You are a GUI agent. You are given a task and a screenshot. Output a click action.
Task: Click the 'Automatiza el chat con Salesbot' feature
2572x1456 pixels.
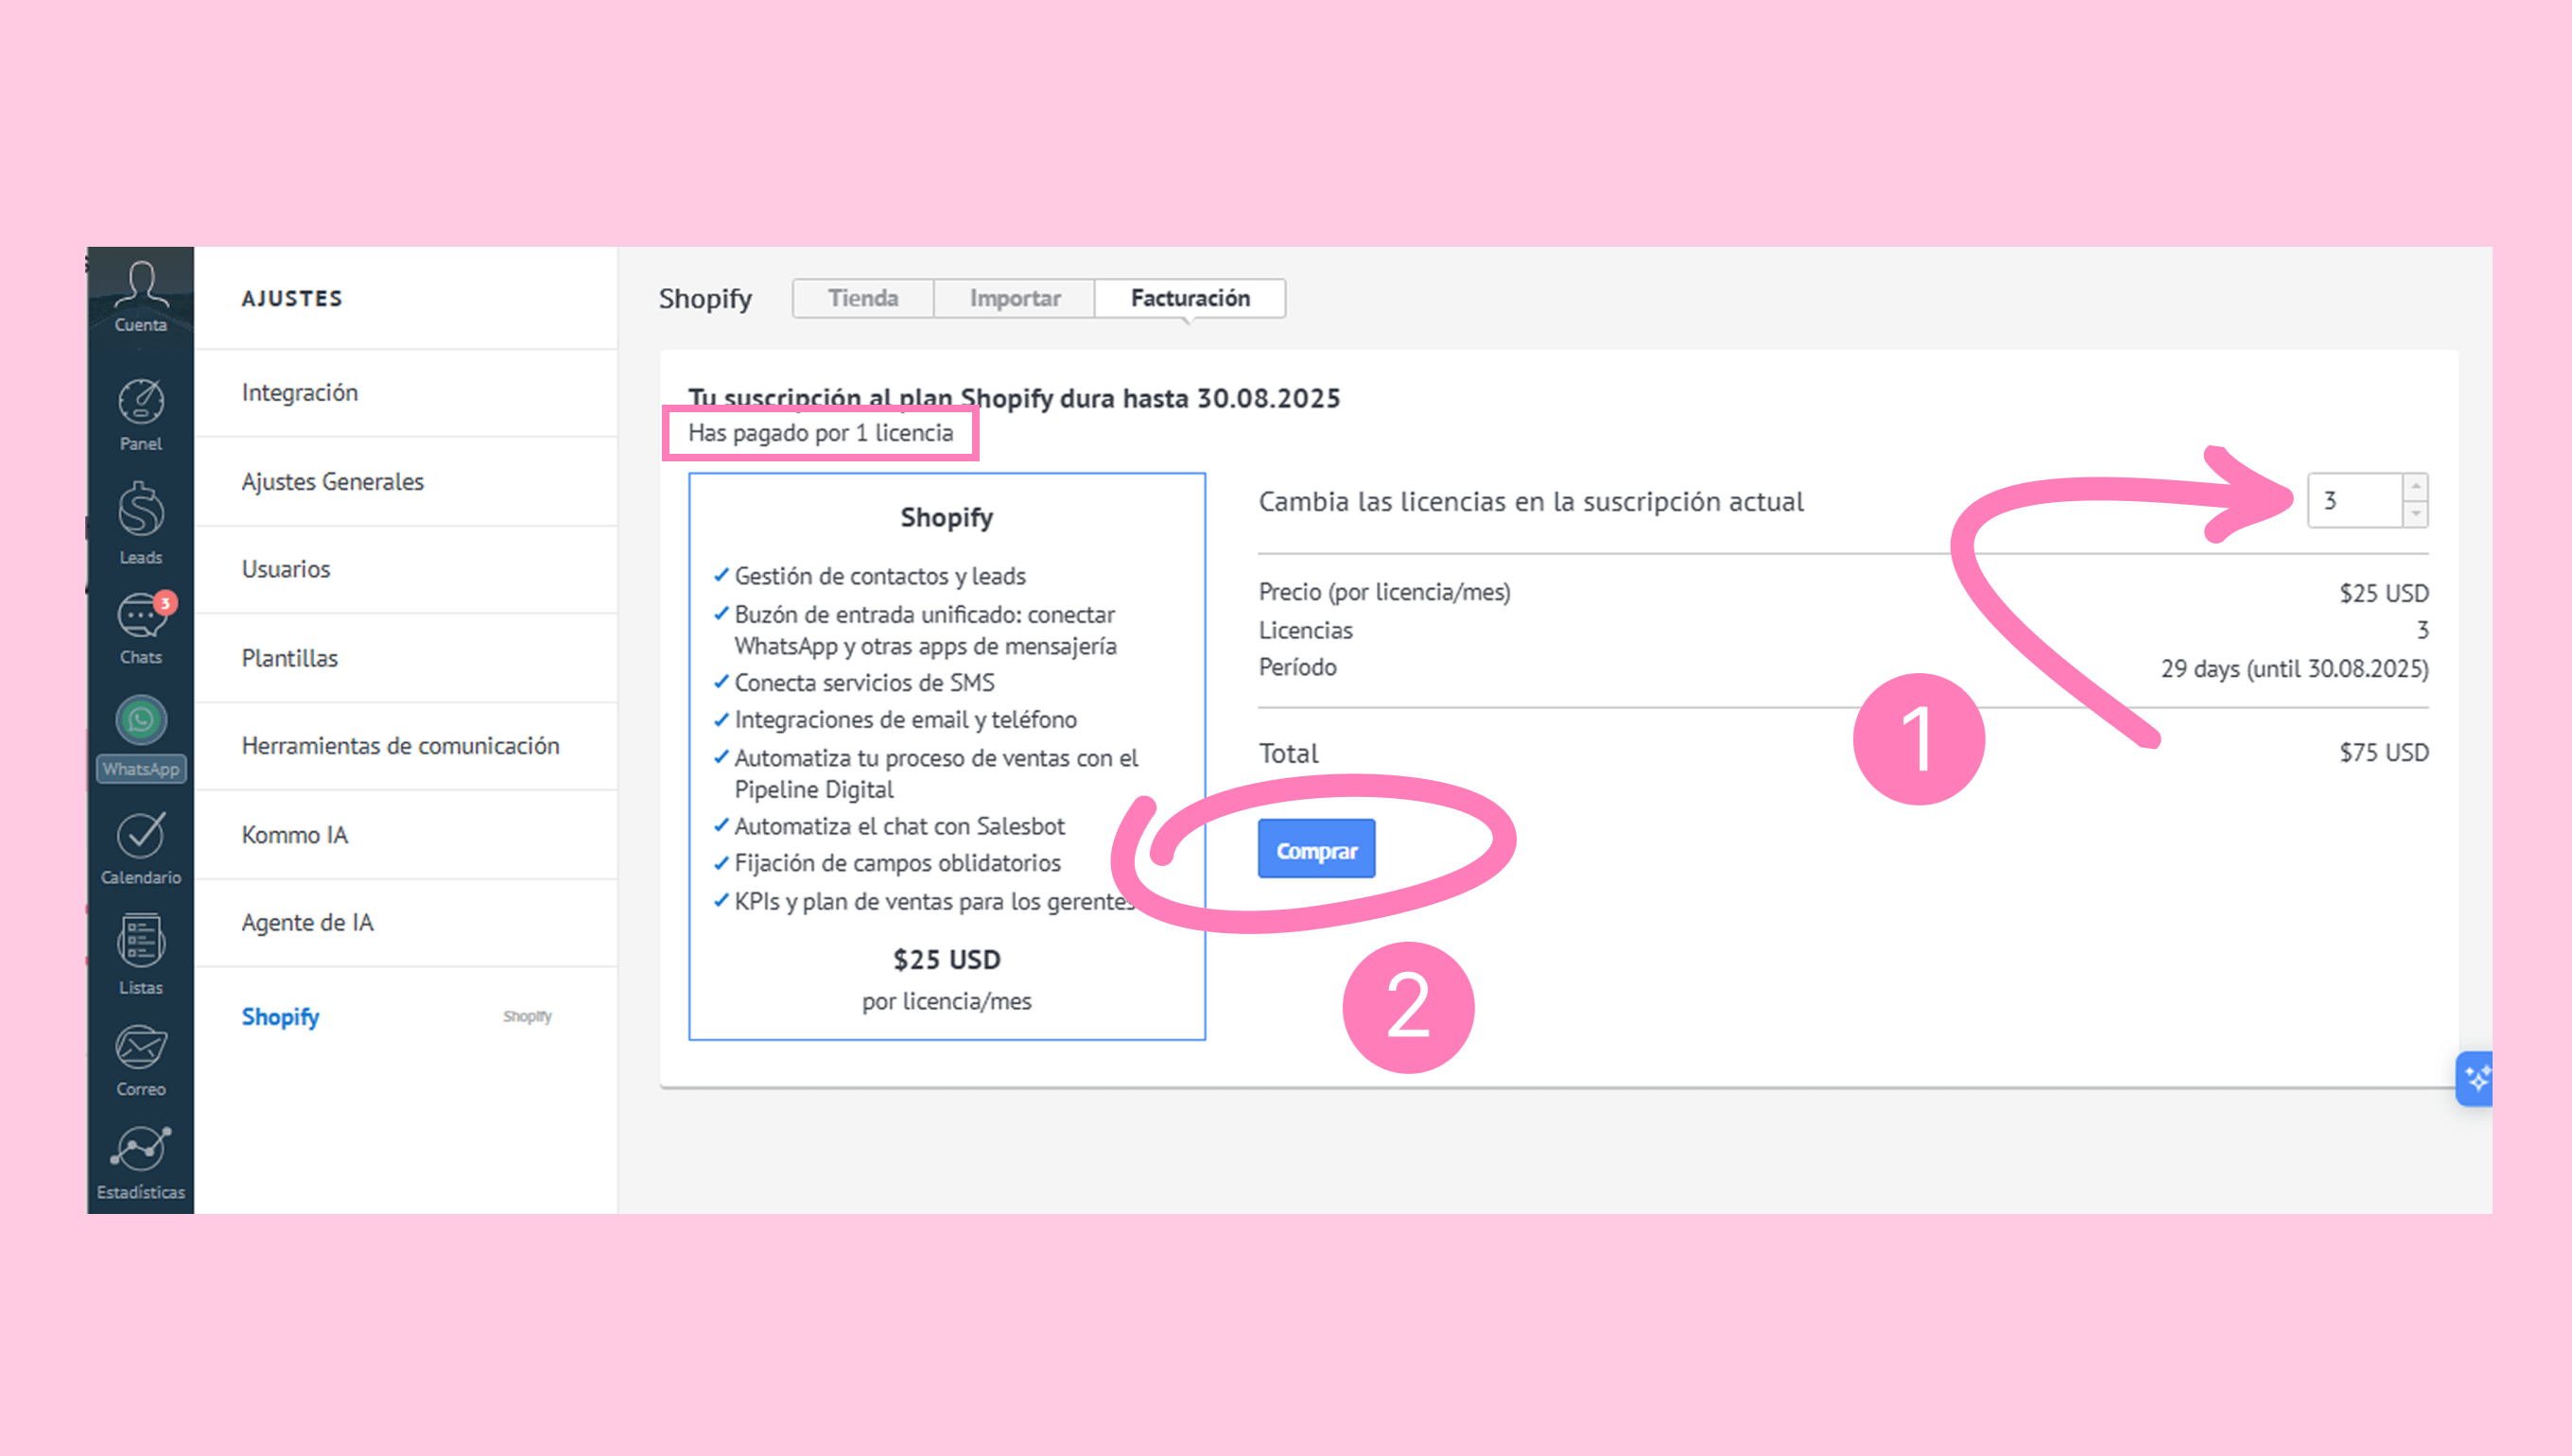coord(899,826)
